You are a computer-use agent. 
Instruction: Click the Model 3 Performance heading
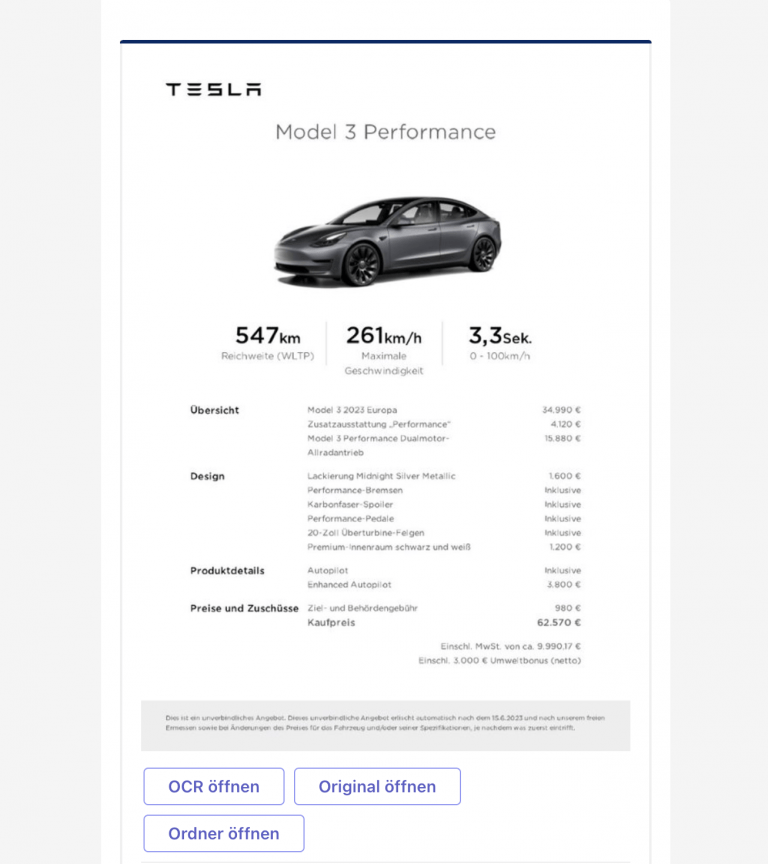pyautogui.click(x=386, y=132)
